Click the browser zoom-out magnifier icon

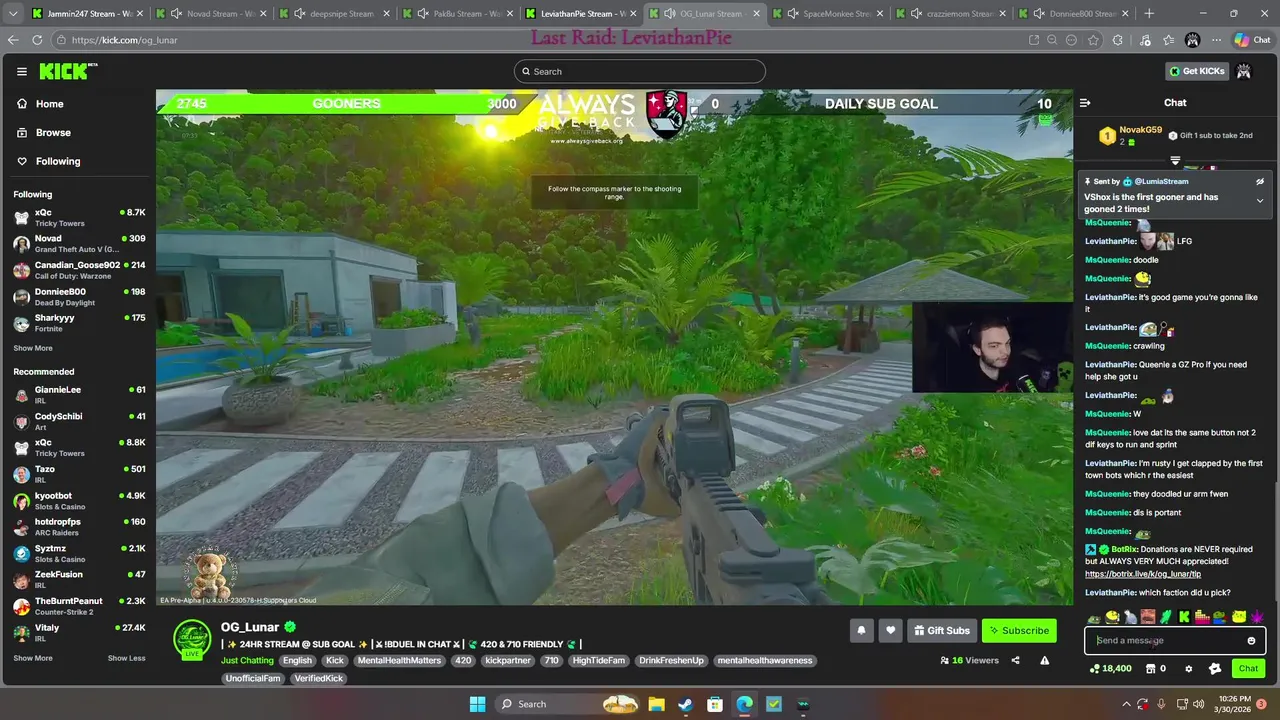click(x=1052, y=40)
